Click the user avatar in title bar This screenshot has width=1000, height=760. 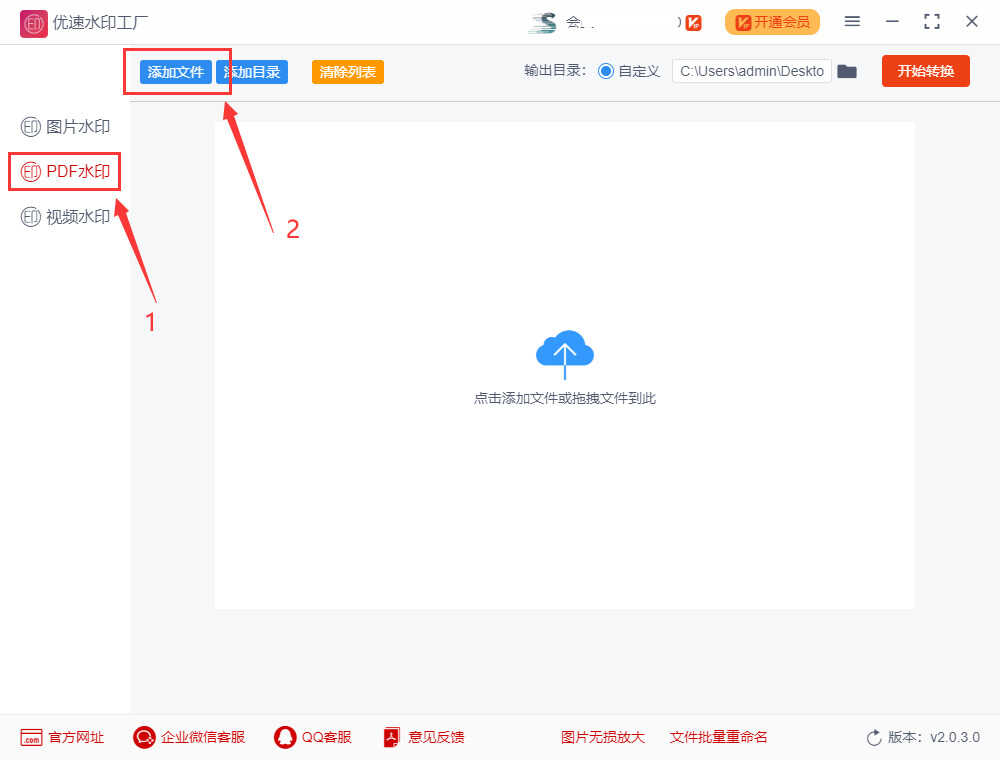click(x=543, y=23)
